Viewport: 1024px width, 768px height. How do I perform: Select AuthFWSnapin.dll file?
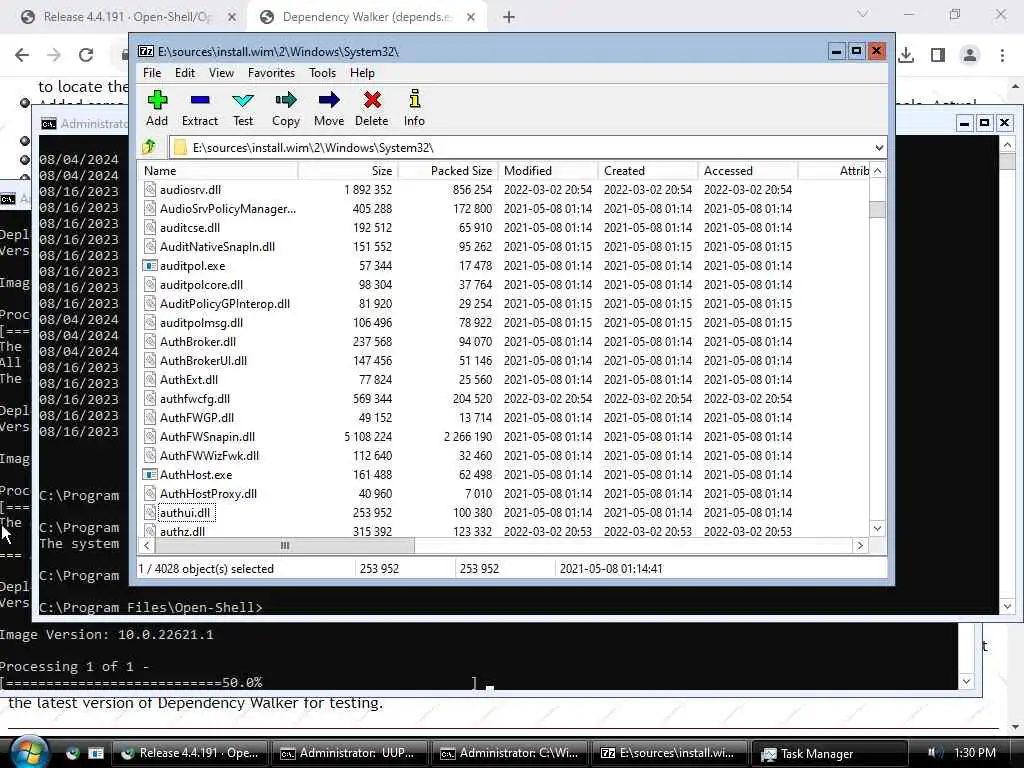tap(207, 437)
